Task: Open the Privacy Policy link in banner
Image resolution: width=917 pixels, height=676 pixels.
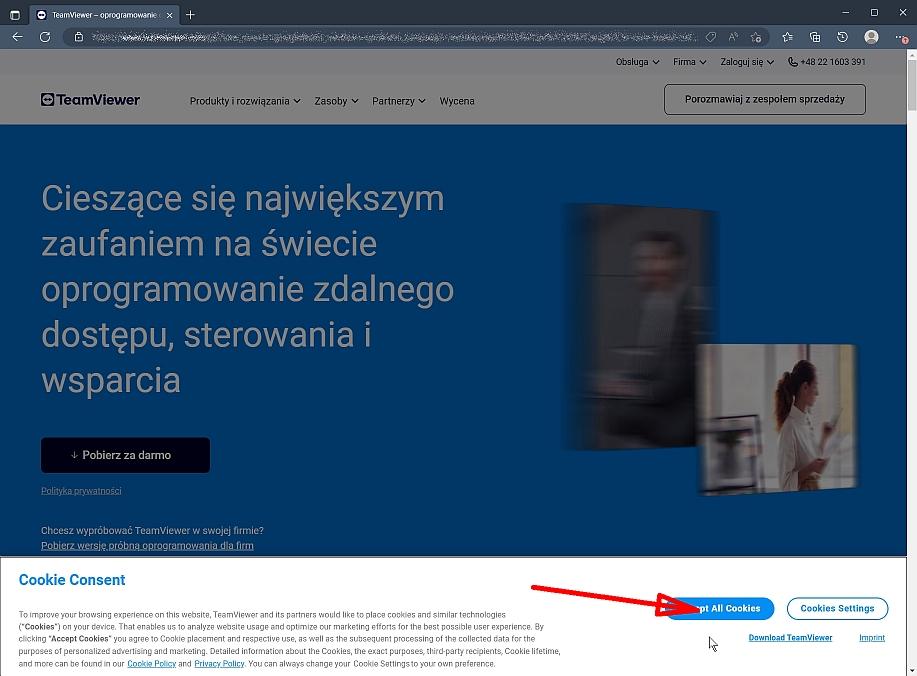Action: [x=219, y=664]
